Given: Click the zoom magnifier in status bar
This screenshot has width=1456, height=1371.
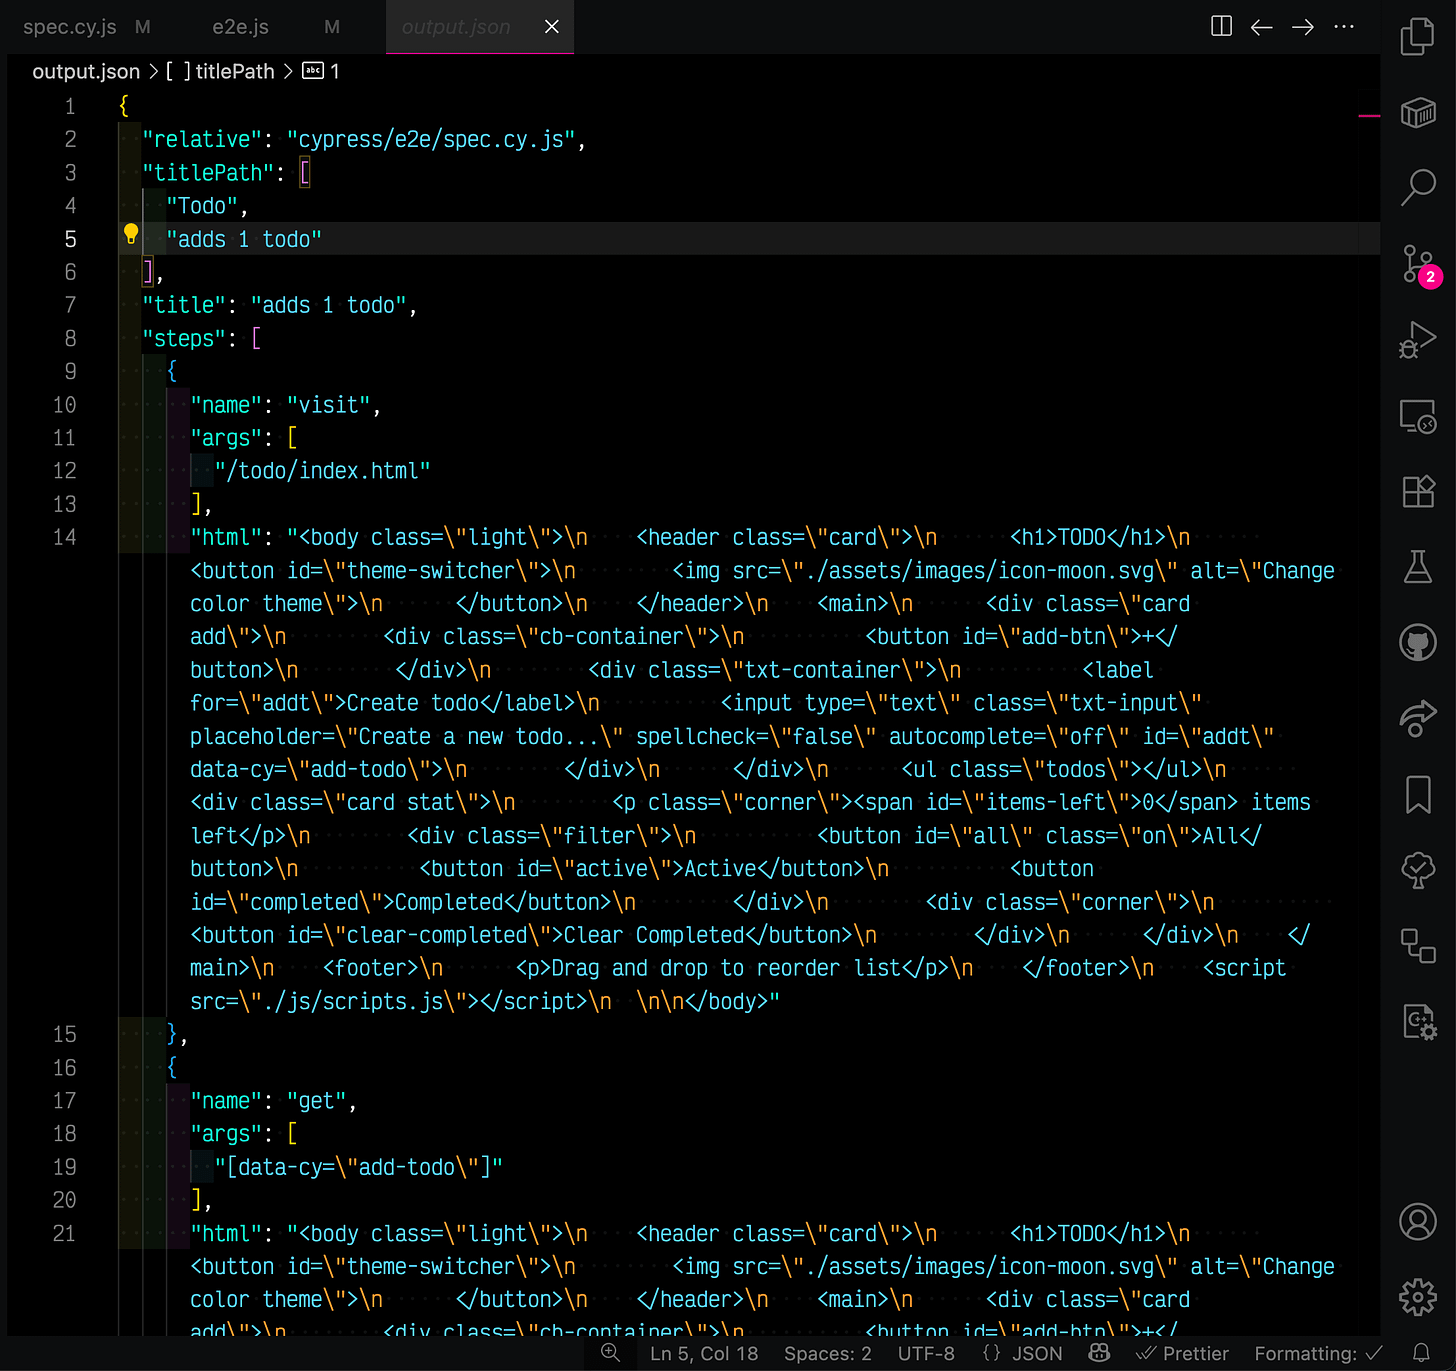Looking at the screenshot, I should (x=610, y=1353).
